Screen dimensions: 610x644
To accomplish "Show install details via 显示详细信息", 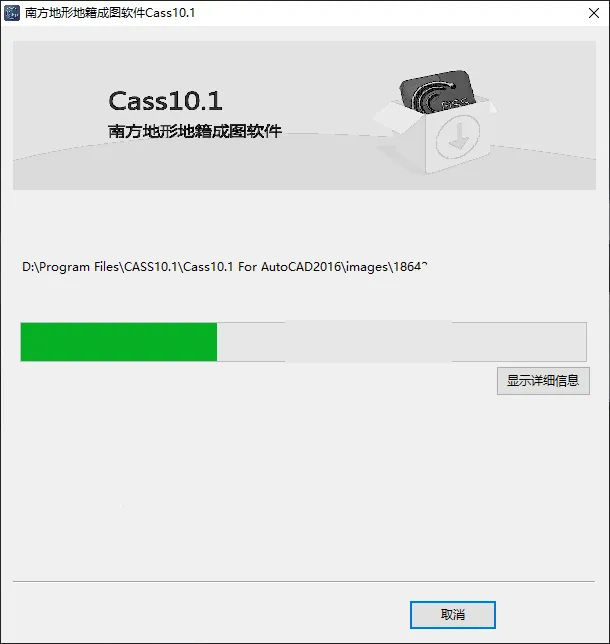I will point(543,381).
